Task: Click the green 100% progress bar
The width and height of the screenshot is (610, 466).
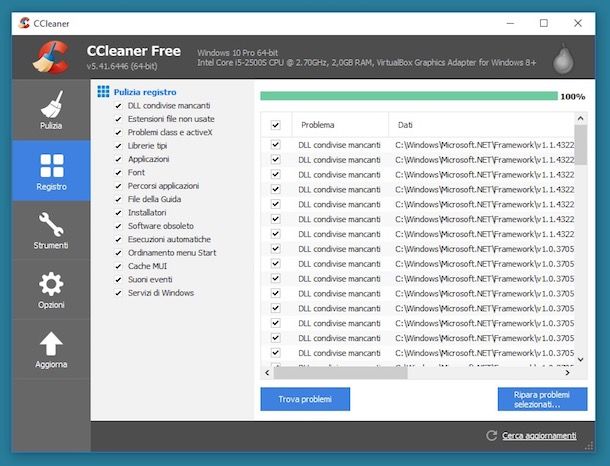Action: coord(409,96)
